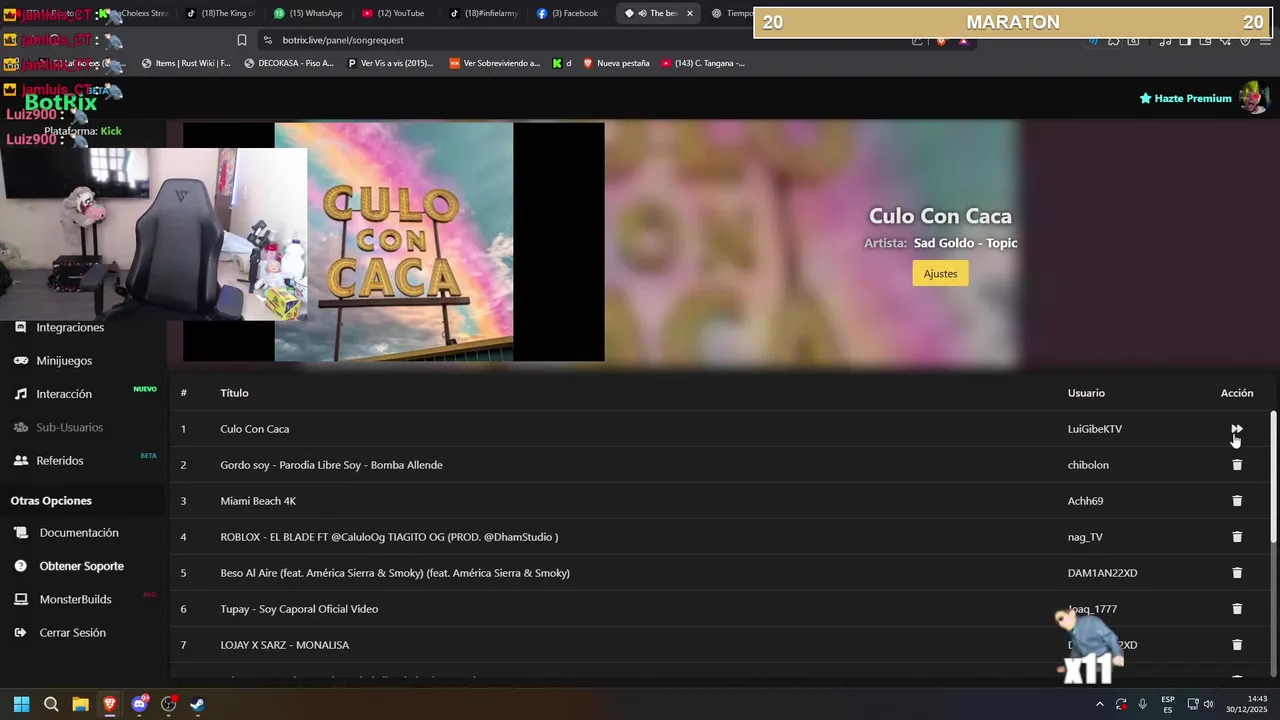
Task: Select the Gordo soy - Parodia Libre Soy title
Action: click(x=331, y=465)
